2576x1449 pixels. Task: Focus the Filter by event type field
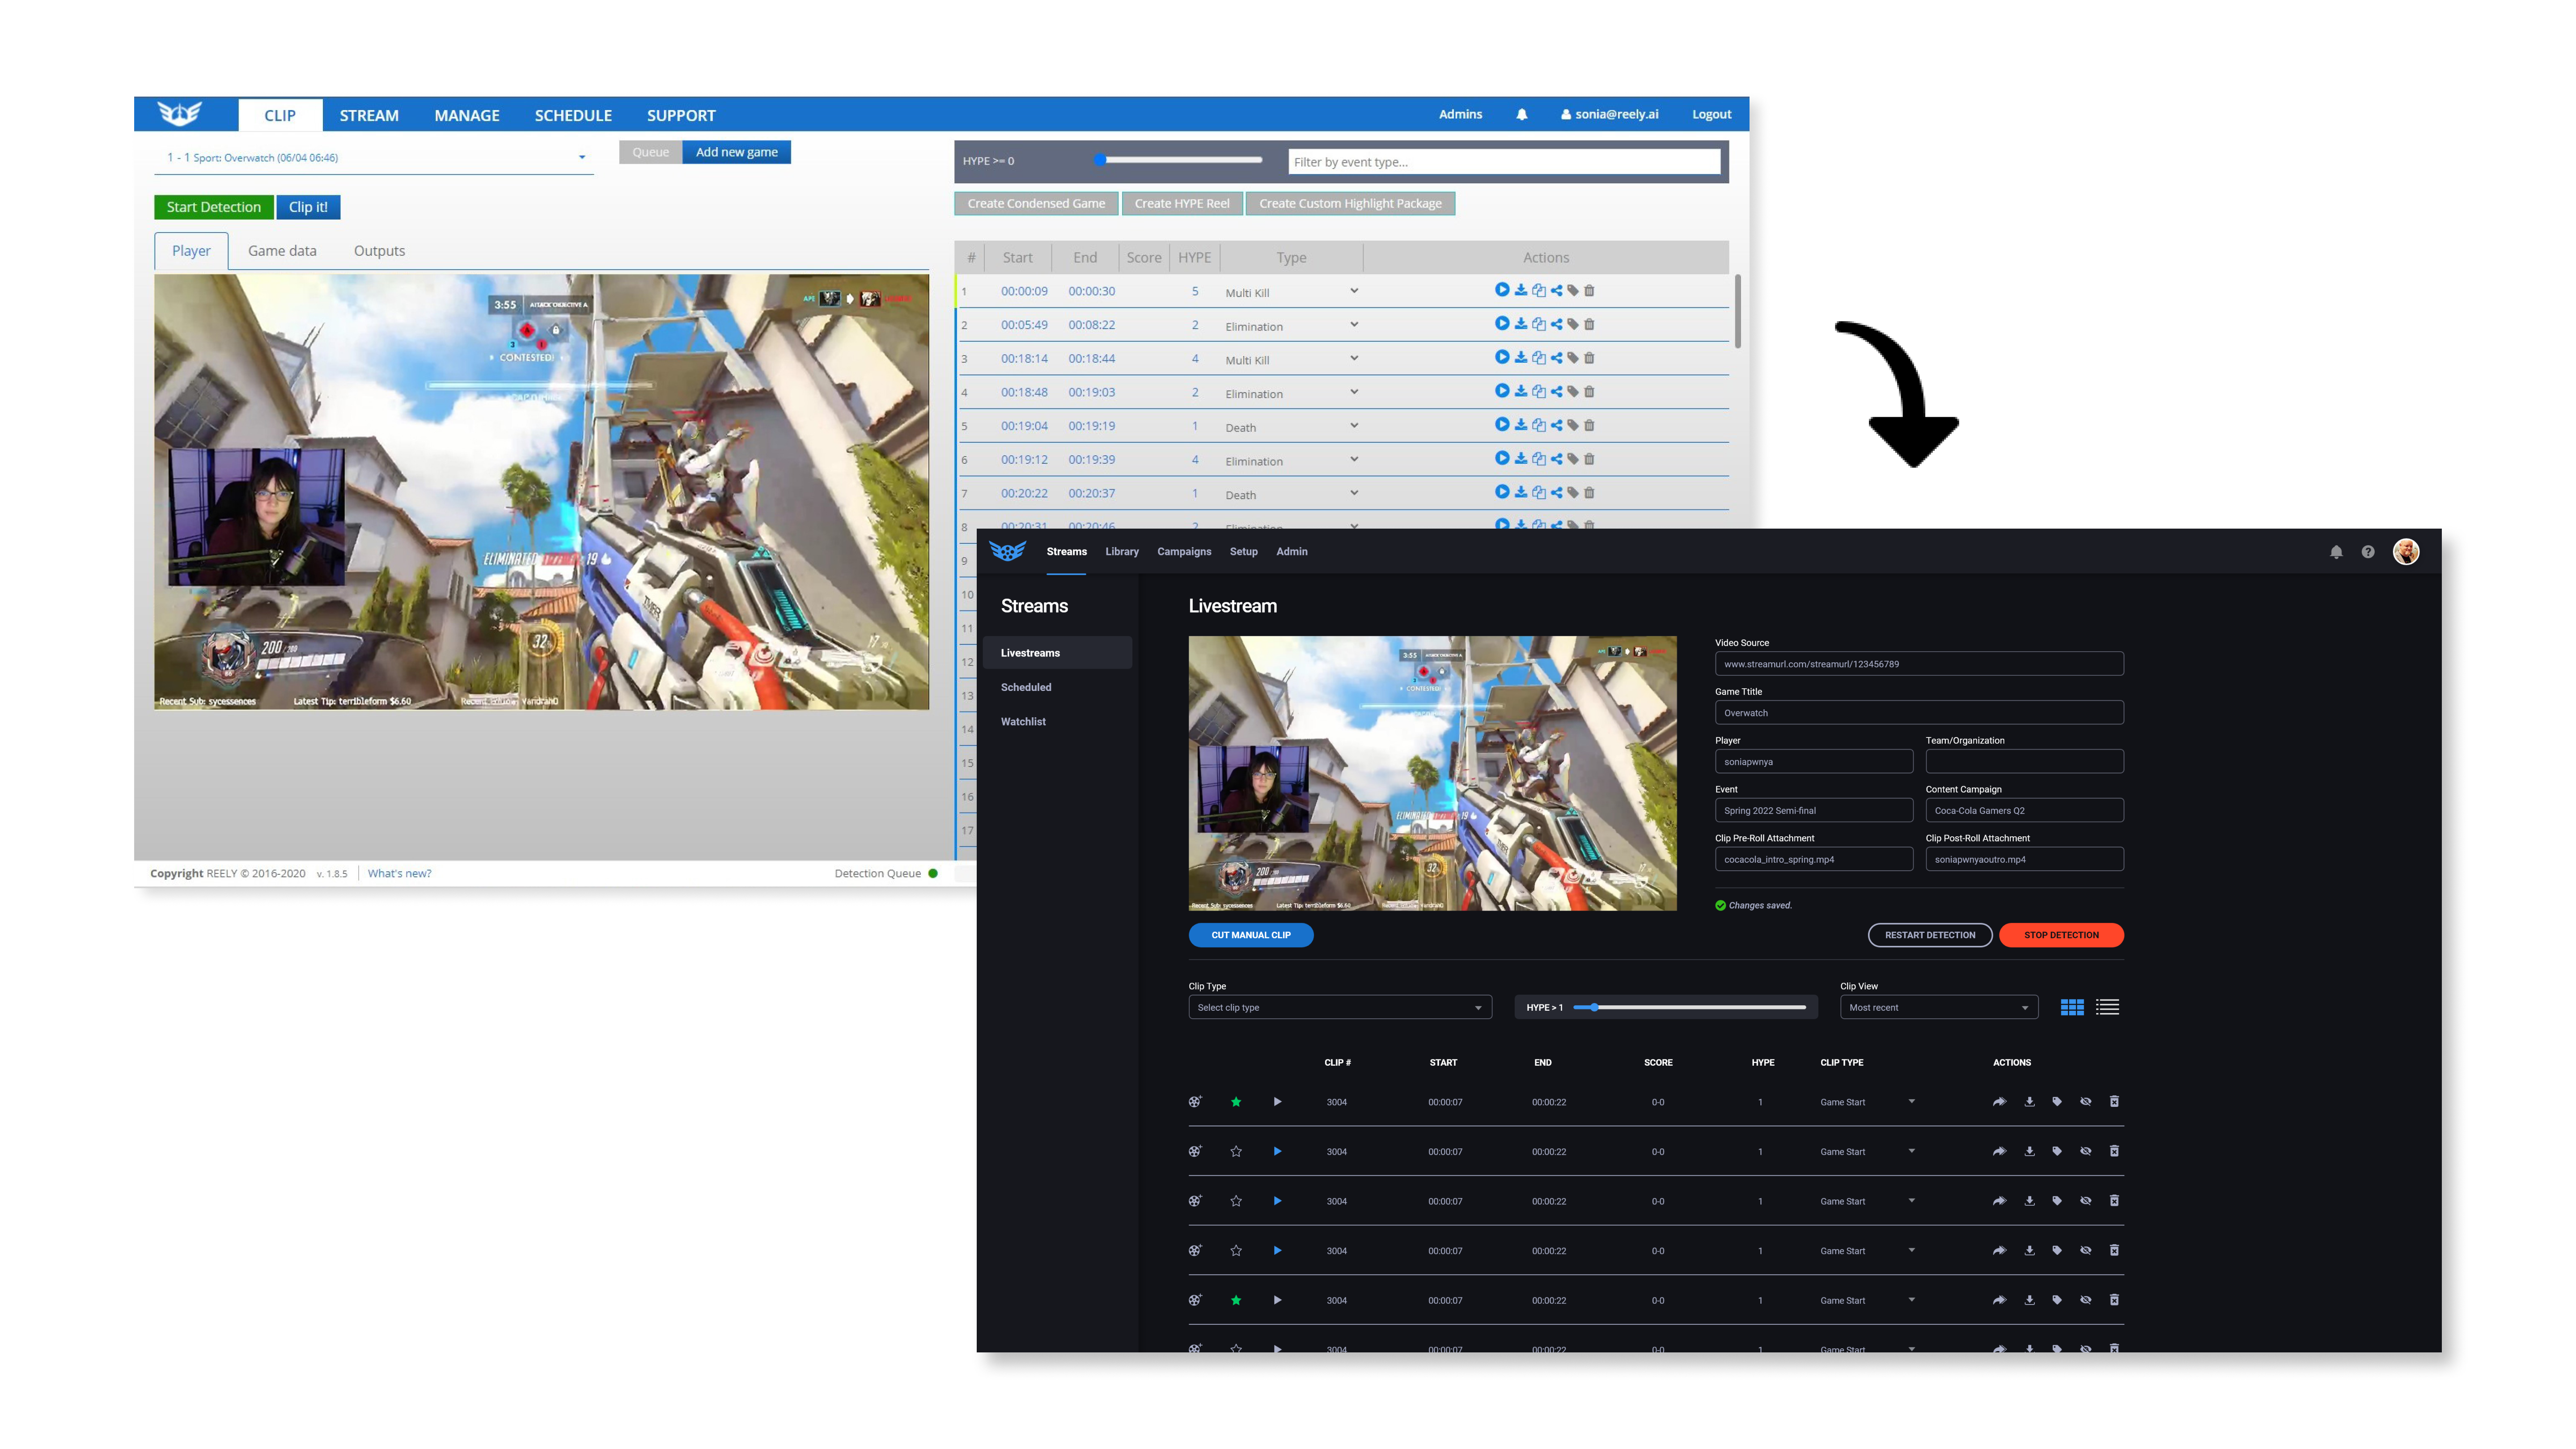point(1504,162)
